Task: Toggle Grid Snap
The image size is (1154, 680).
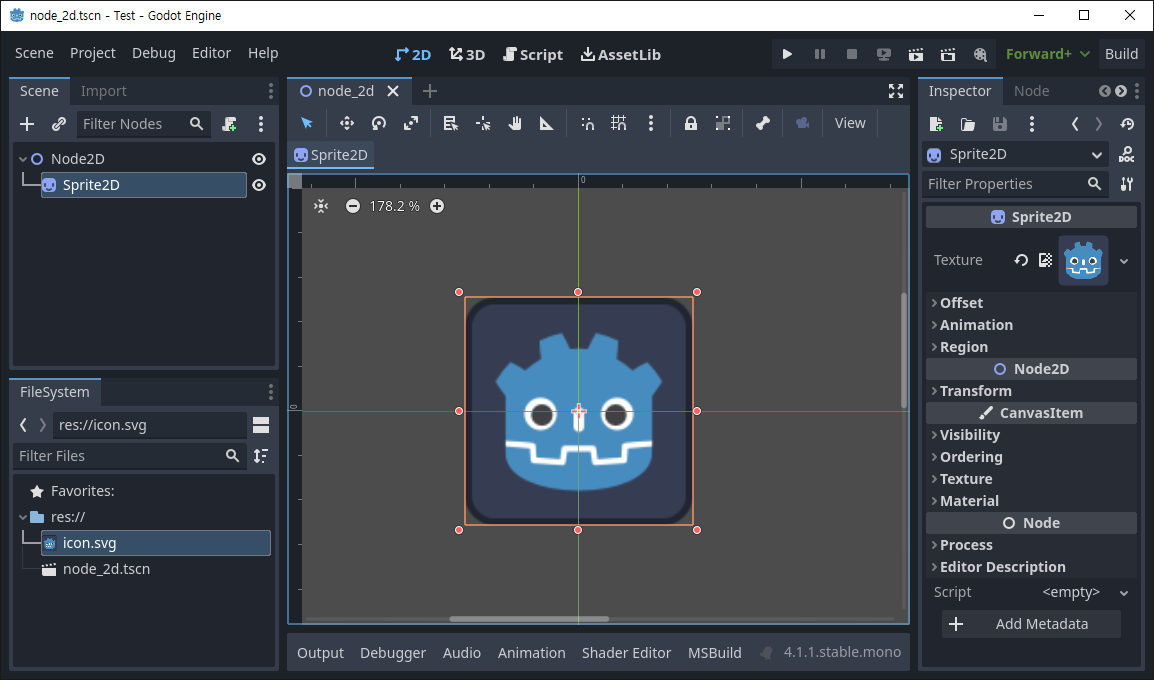Action: click(x=619, y=123)
